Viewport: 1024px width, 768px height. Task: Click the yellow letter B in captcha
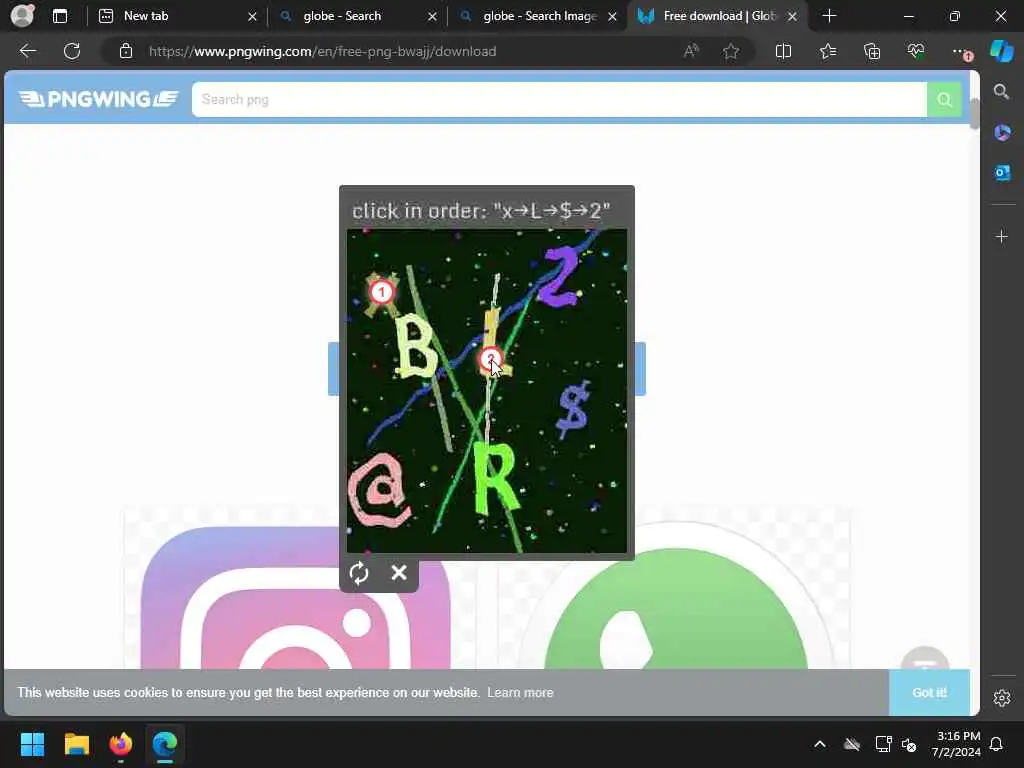[x=415, y=346]
